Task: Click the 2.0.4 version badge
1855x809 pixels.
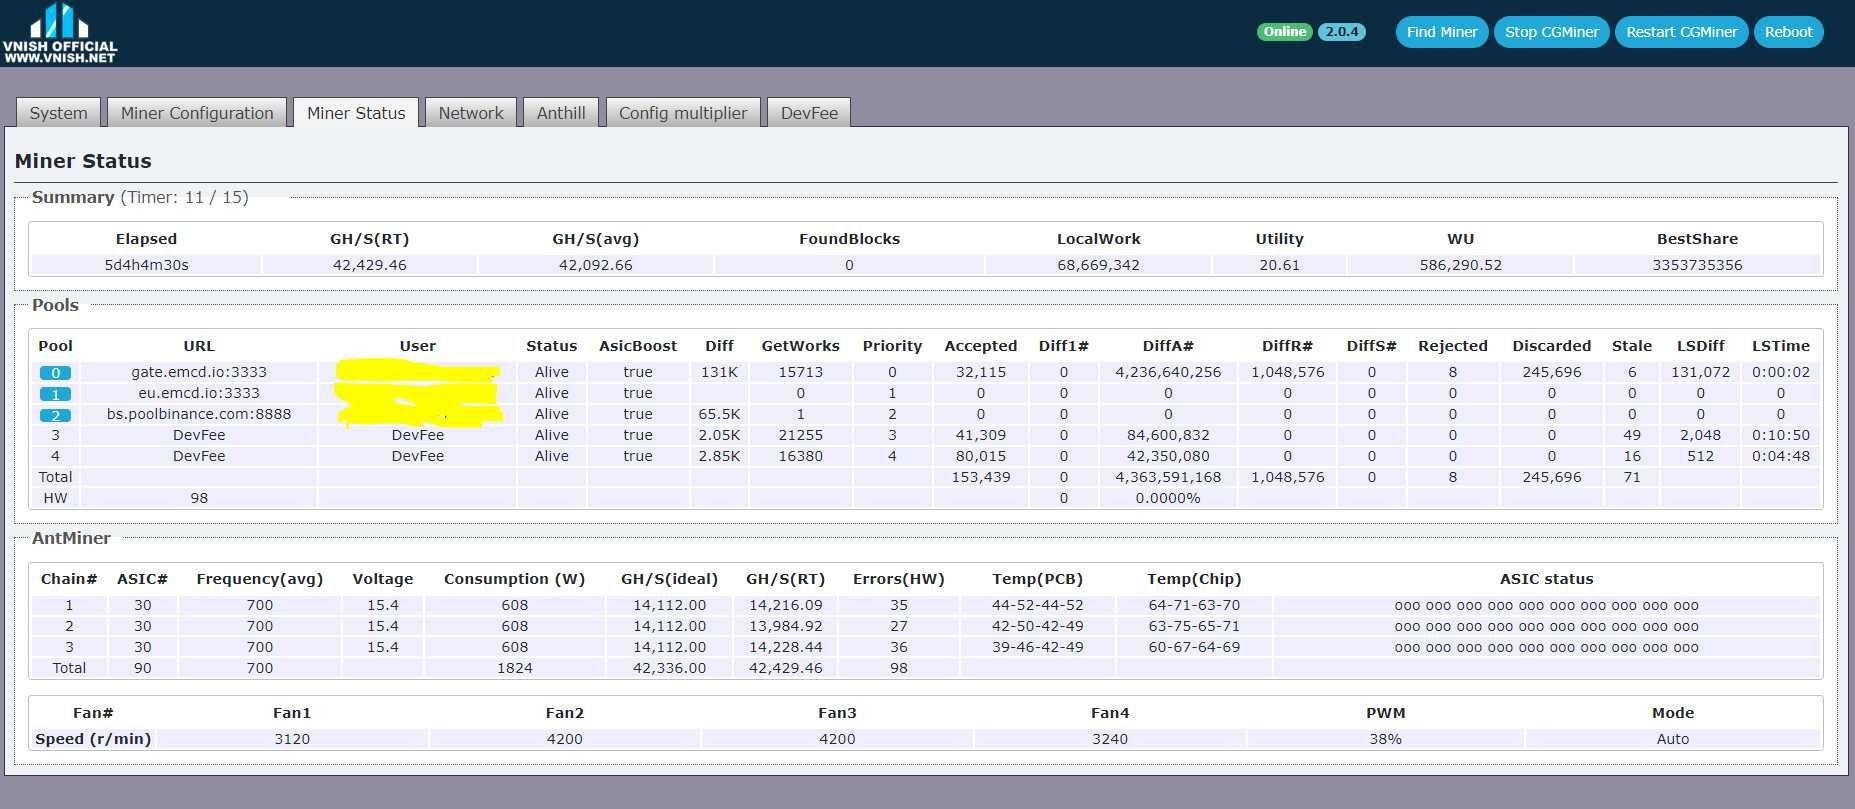Action: (1341, 32)
